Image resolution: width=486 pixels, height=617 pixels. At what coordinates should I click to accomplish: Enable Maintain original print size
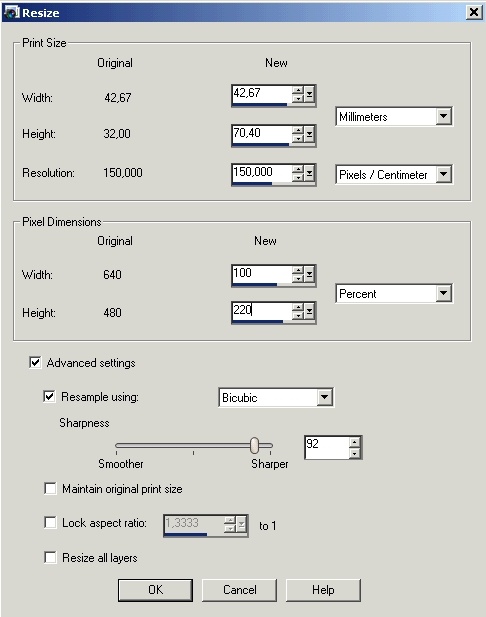(x=50, y=489)
